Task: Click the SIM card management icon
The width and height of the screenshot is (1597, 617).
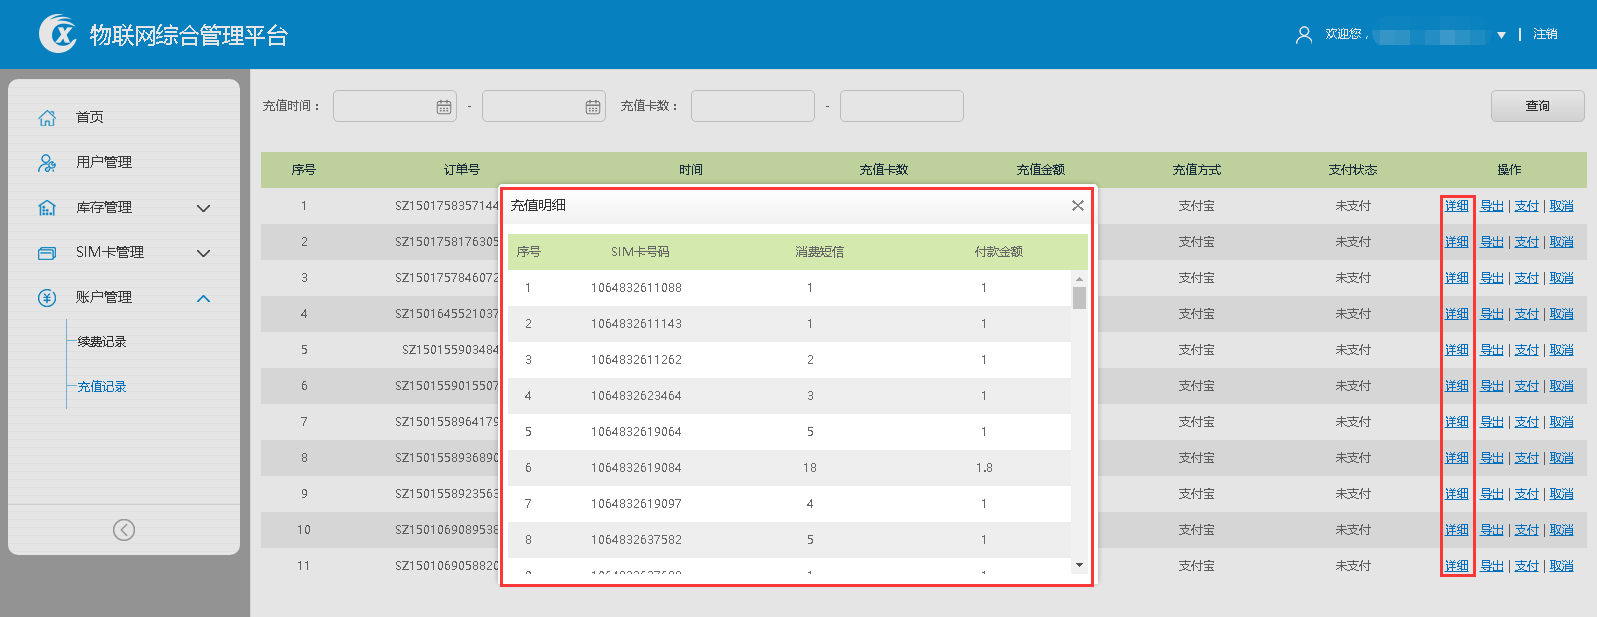Action: pyautogui.click(x=47, y=253)
